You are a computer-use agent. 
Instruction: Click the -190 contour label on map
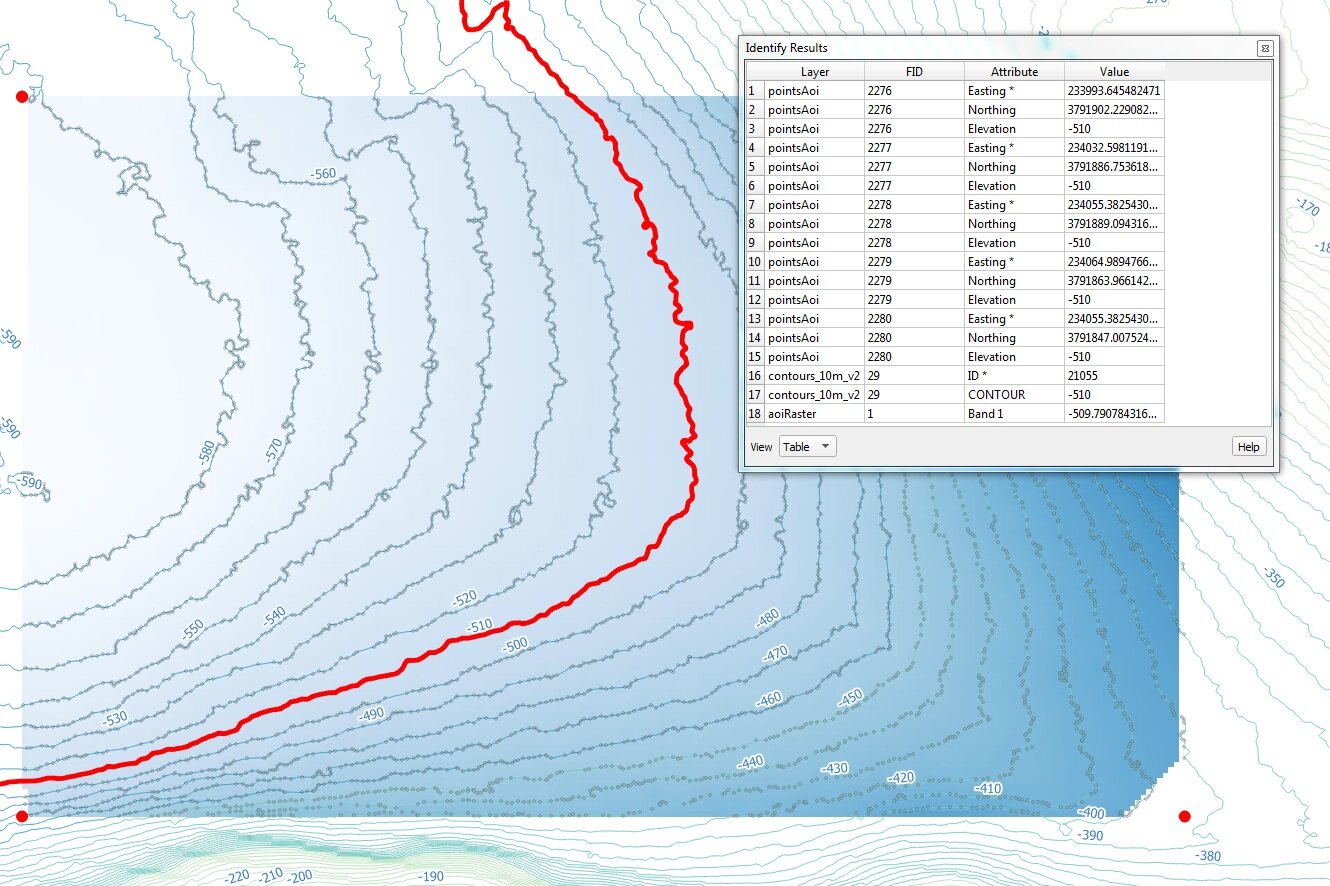(x=431, y=877)
